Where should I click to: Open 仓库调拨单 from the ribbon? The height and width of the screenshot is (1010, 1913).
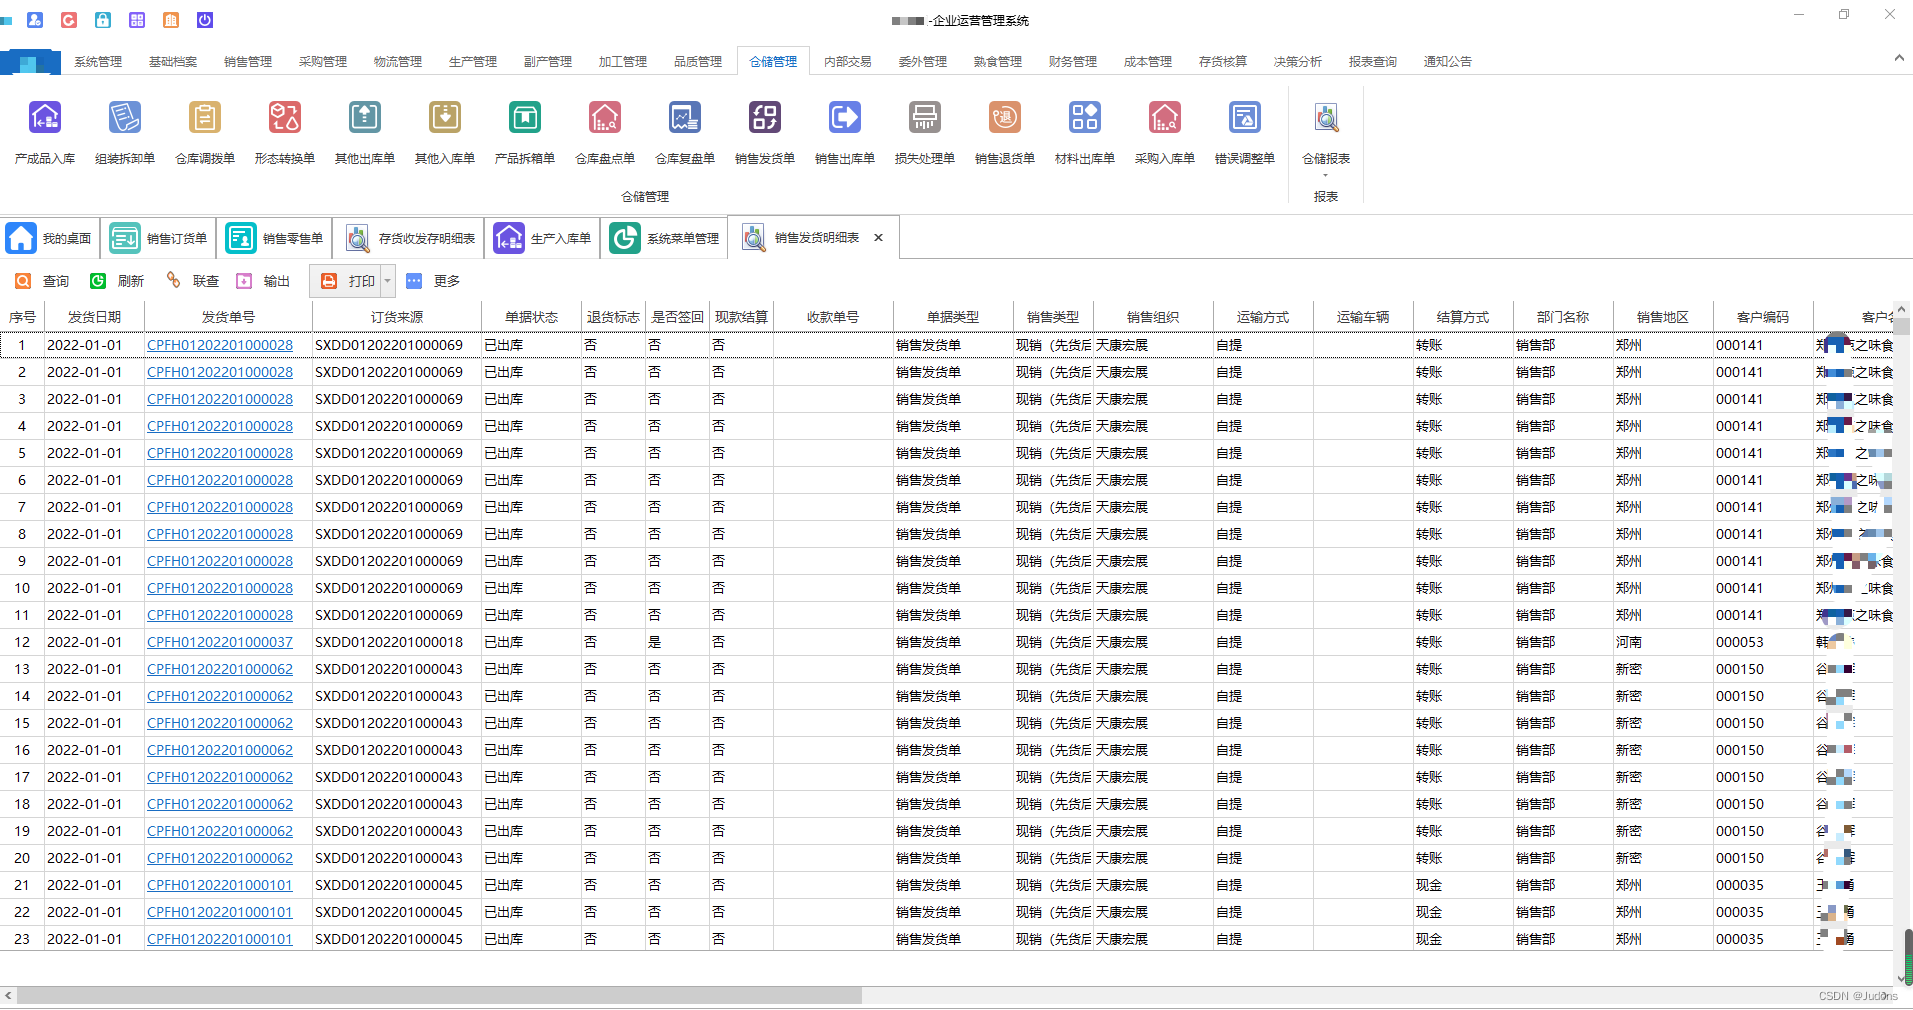(204, 130)
